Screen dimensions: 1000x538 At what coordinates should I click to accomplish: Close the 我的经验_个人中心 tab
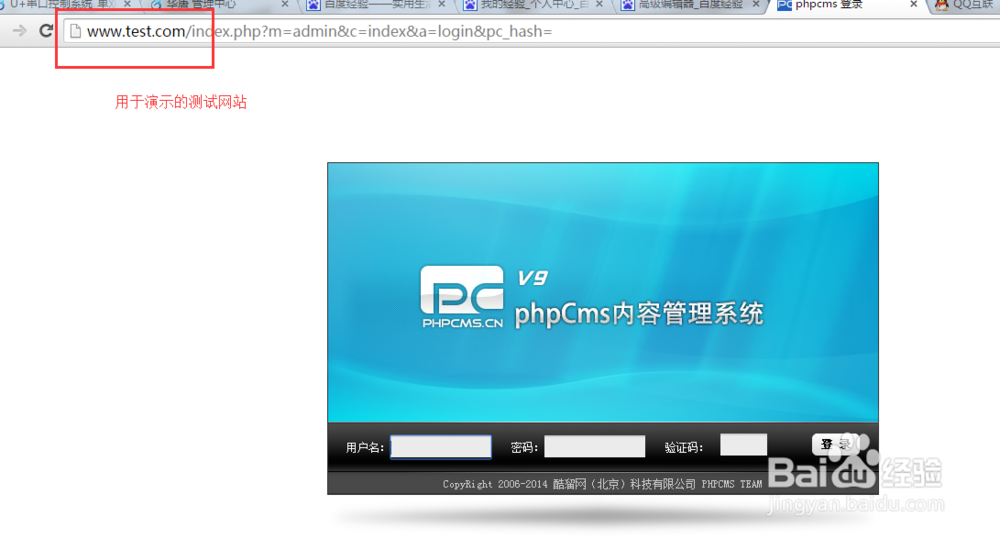click(599, 4)
